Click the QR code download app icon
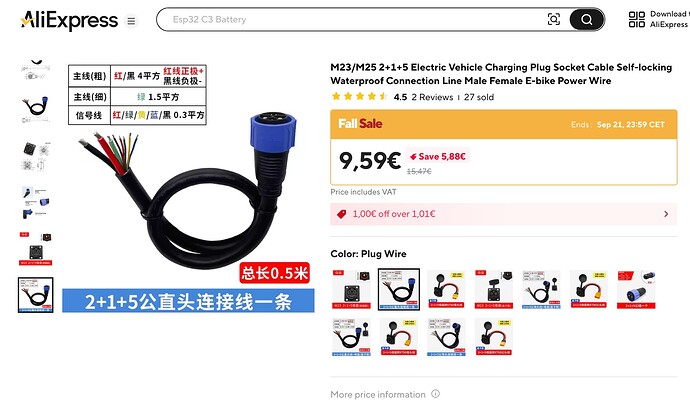The image size is (690, 420). (x=637, y=19)
